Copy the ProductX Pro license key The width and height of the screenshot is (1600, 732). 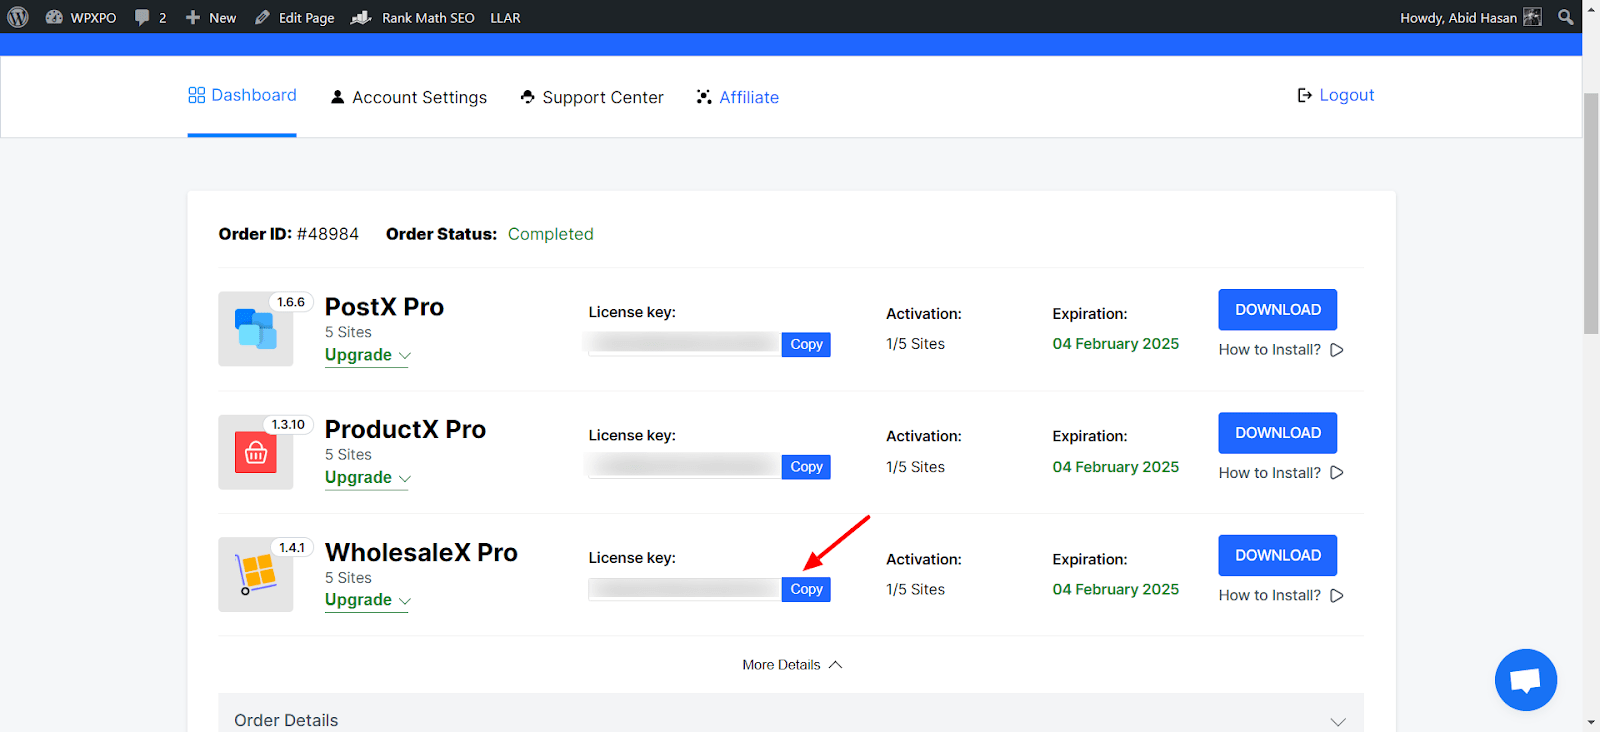[806, 467]
